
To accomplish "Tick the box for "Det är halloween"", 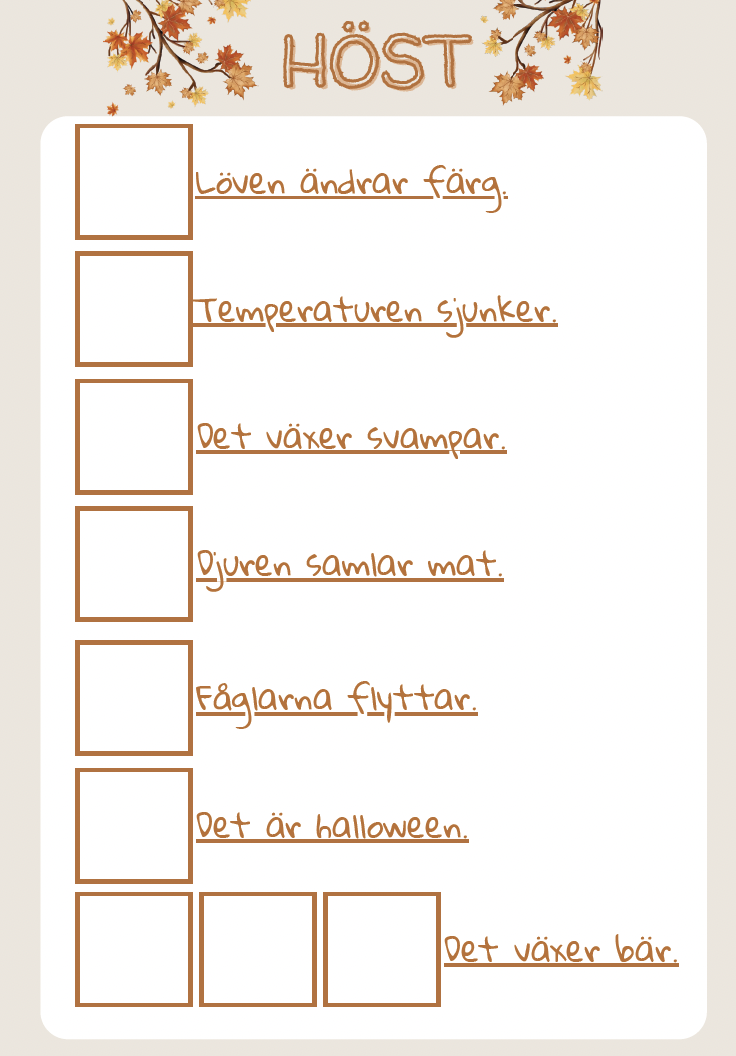I will 134,825.
